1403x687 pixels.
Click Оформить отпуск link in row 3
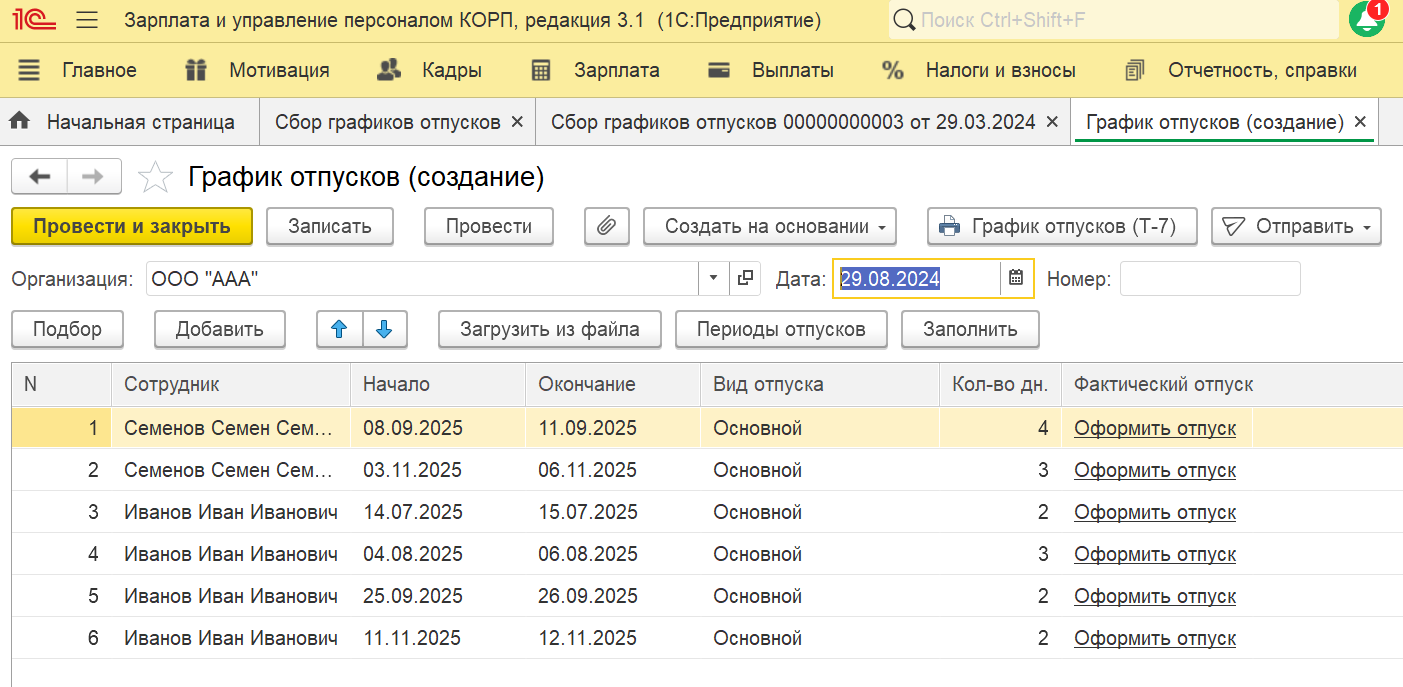[1155, 513]
